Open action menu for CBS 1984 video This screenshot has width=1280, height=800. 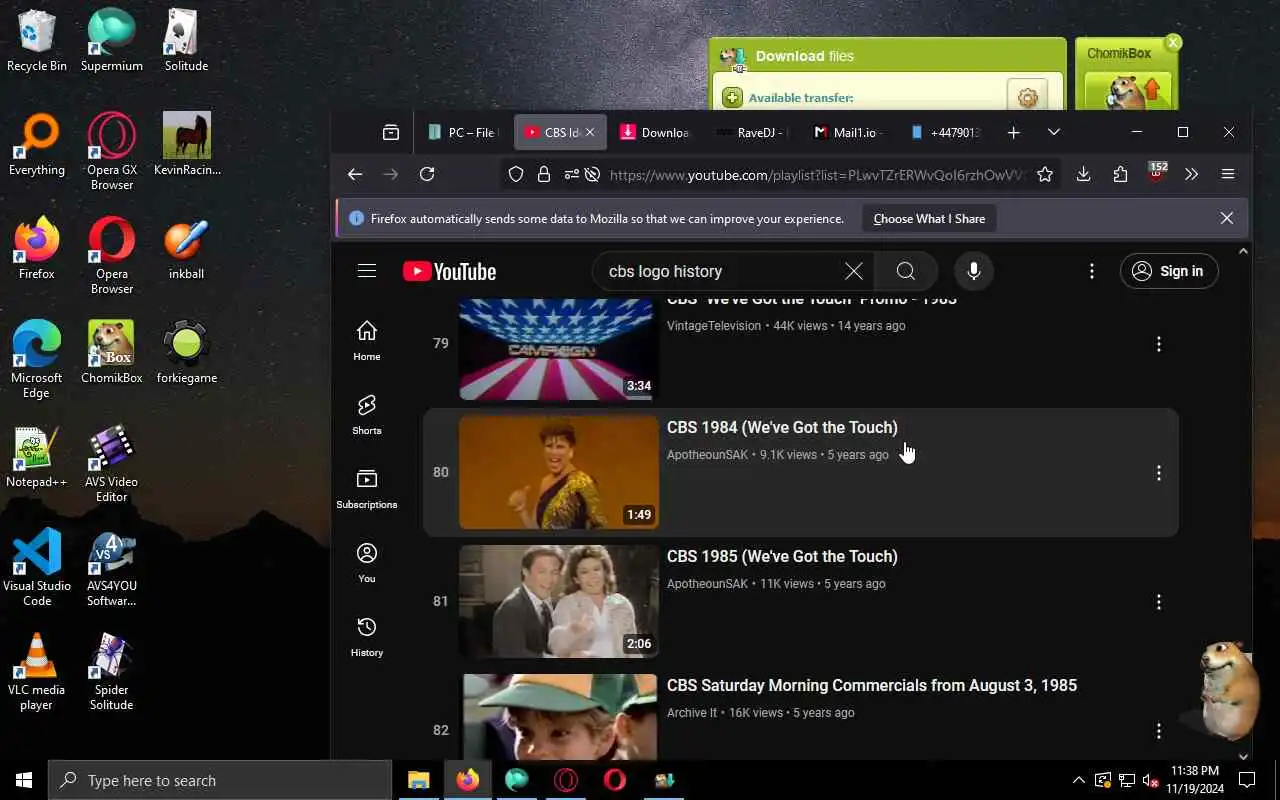[1158, 473]
